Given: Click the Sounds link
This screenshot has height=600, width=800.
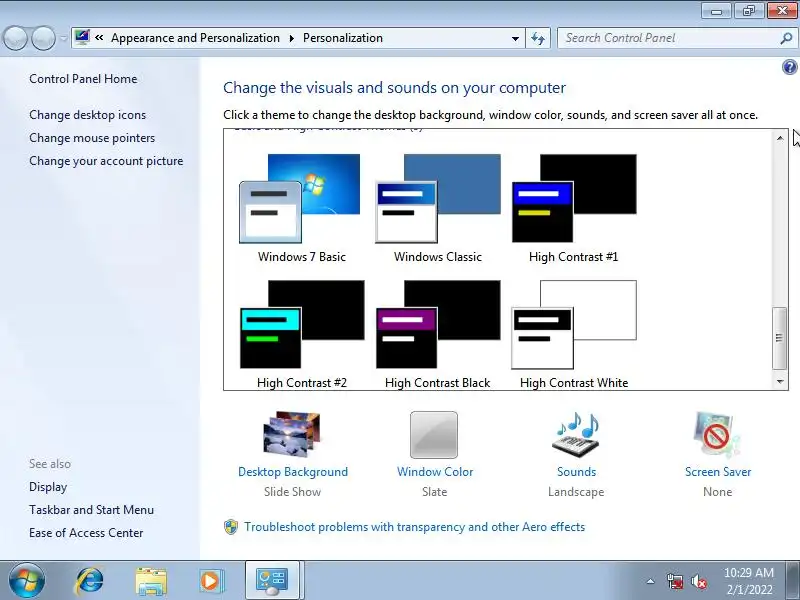Looking at the screenshot, I should (576, 472).
